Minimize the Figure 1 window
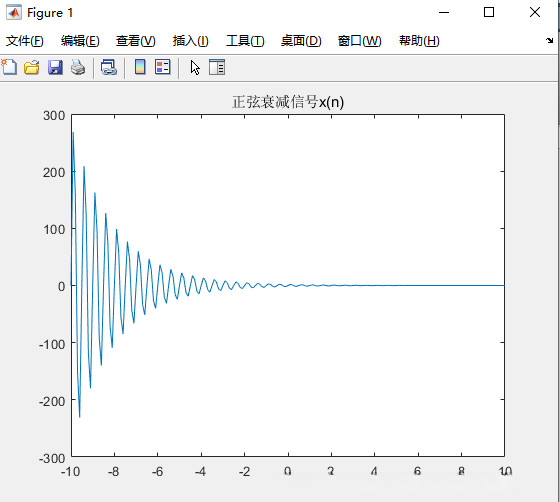The width and height of the screenshot is (560, 502). (444, 12)
